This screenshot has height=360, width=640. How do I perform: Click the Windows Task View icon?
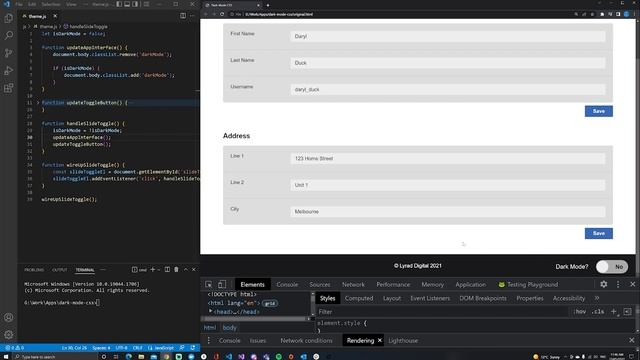point(116,356)
